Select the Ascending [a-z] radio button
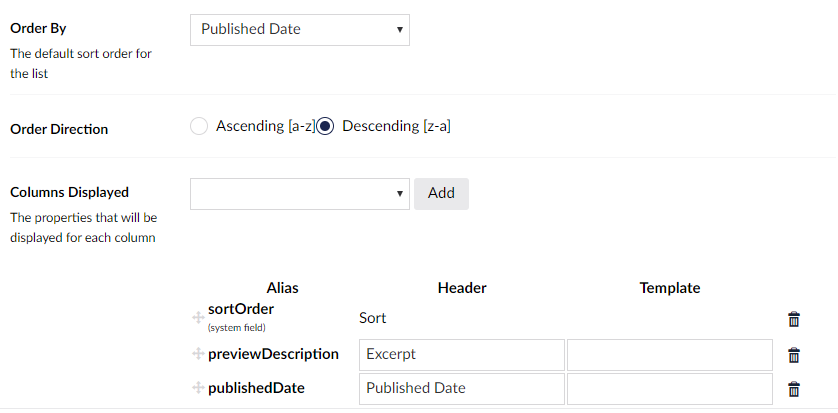 click(199, 126)
